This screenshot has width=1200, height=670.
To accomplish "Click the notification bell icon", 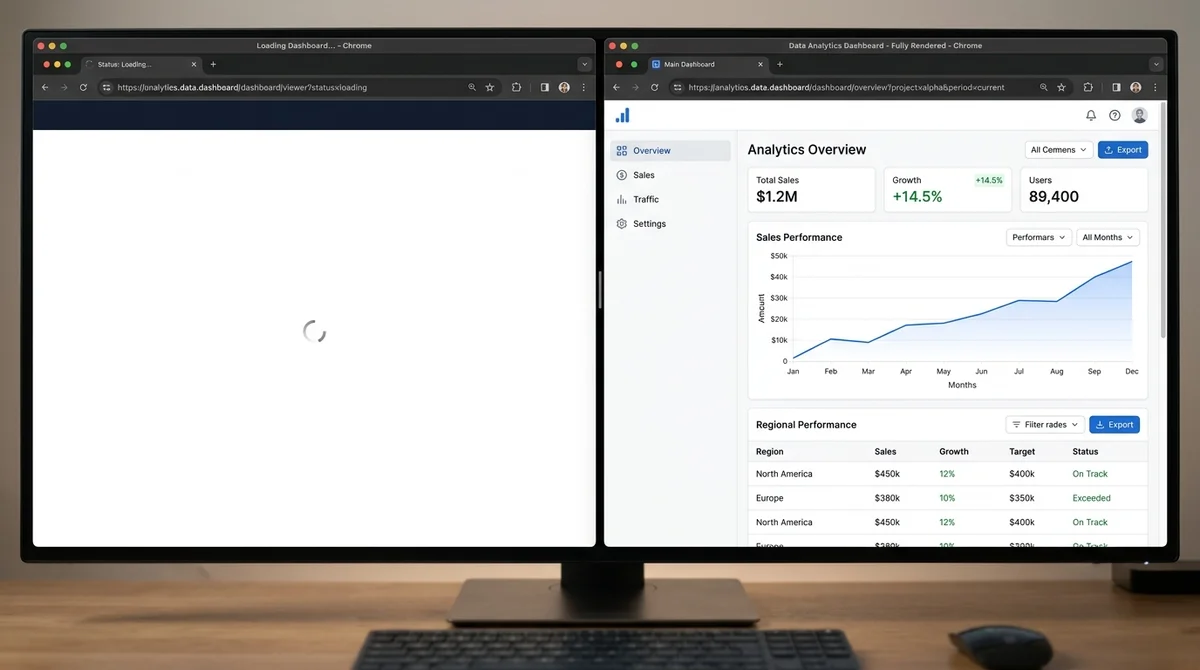I will pyautogui.click(x=1091, y=116).
